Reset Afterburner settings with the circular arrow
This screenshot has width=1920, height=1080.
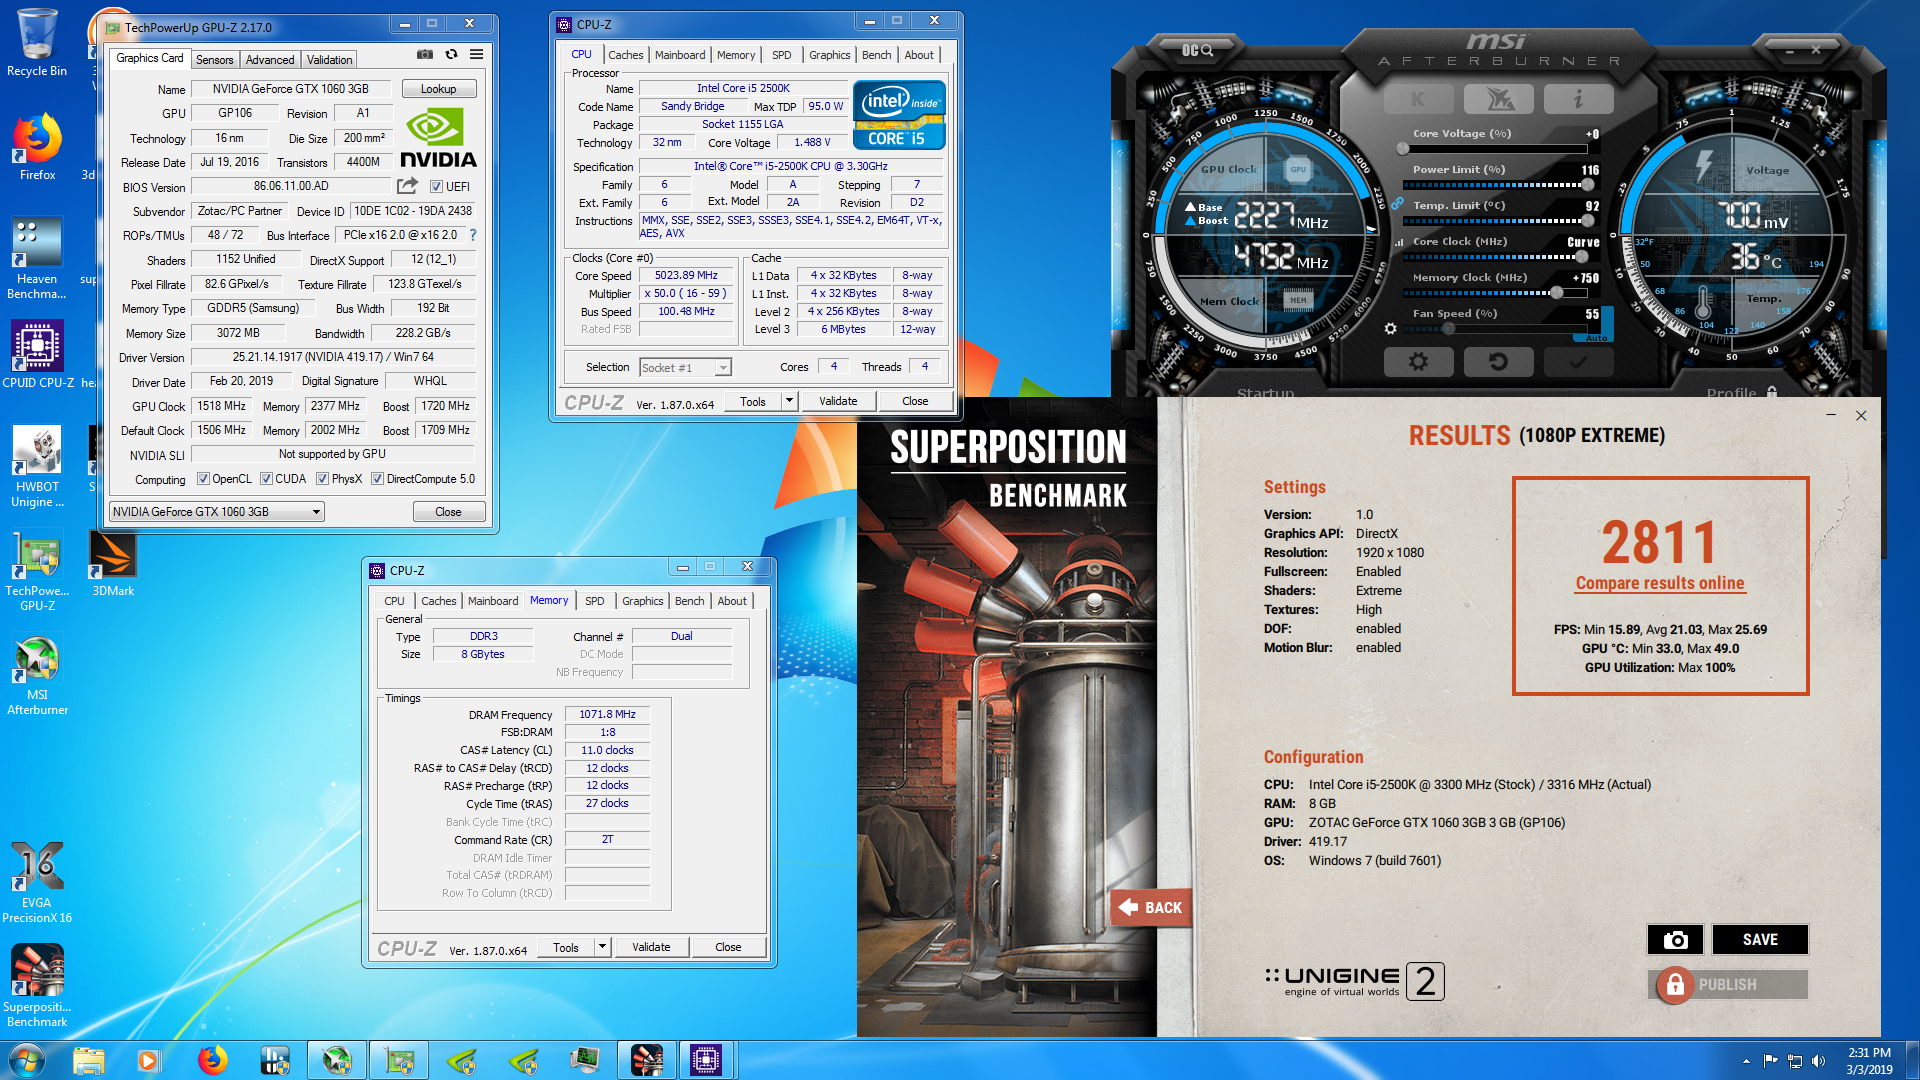click(1498, 362)
